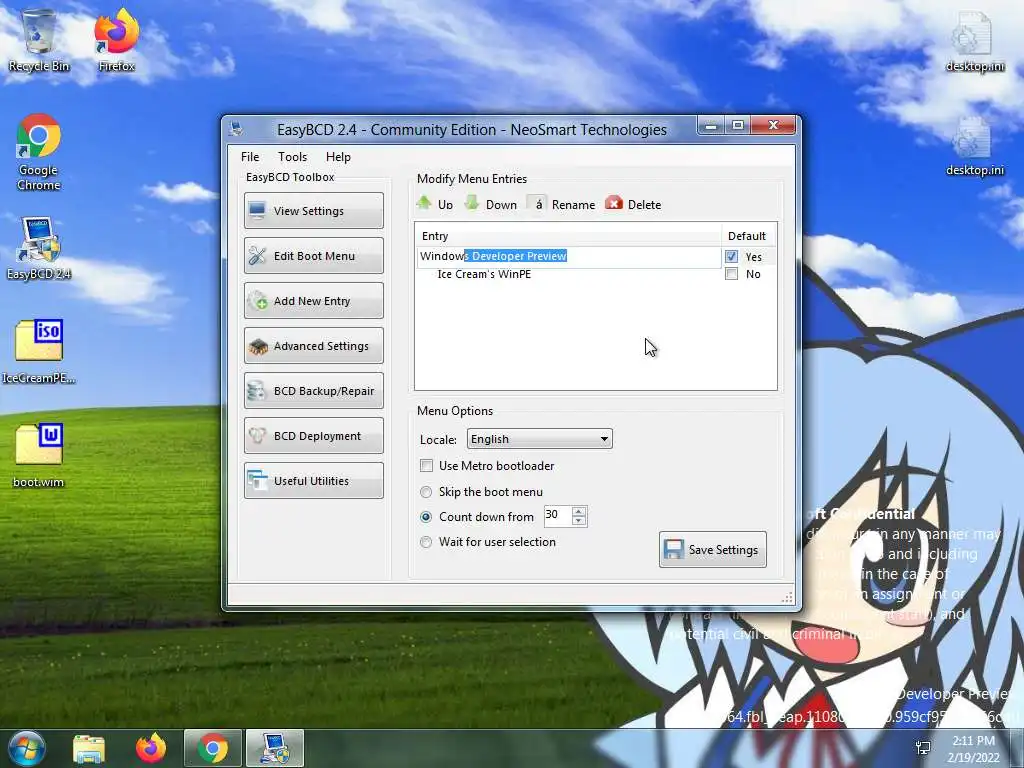The image size is (1024, 768).
Task: Open the BCD Deployment section
Action: point(313,436)
